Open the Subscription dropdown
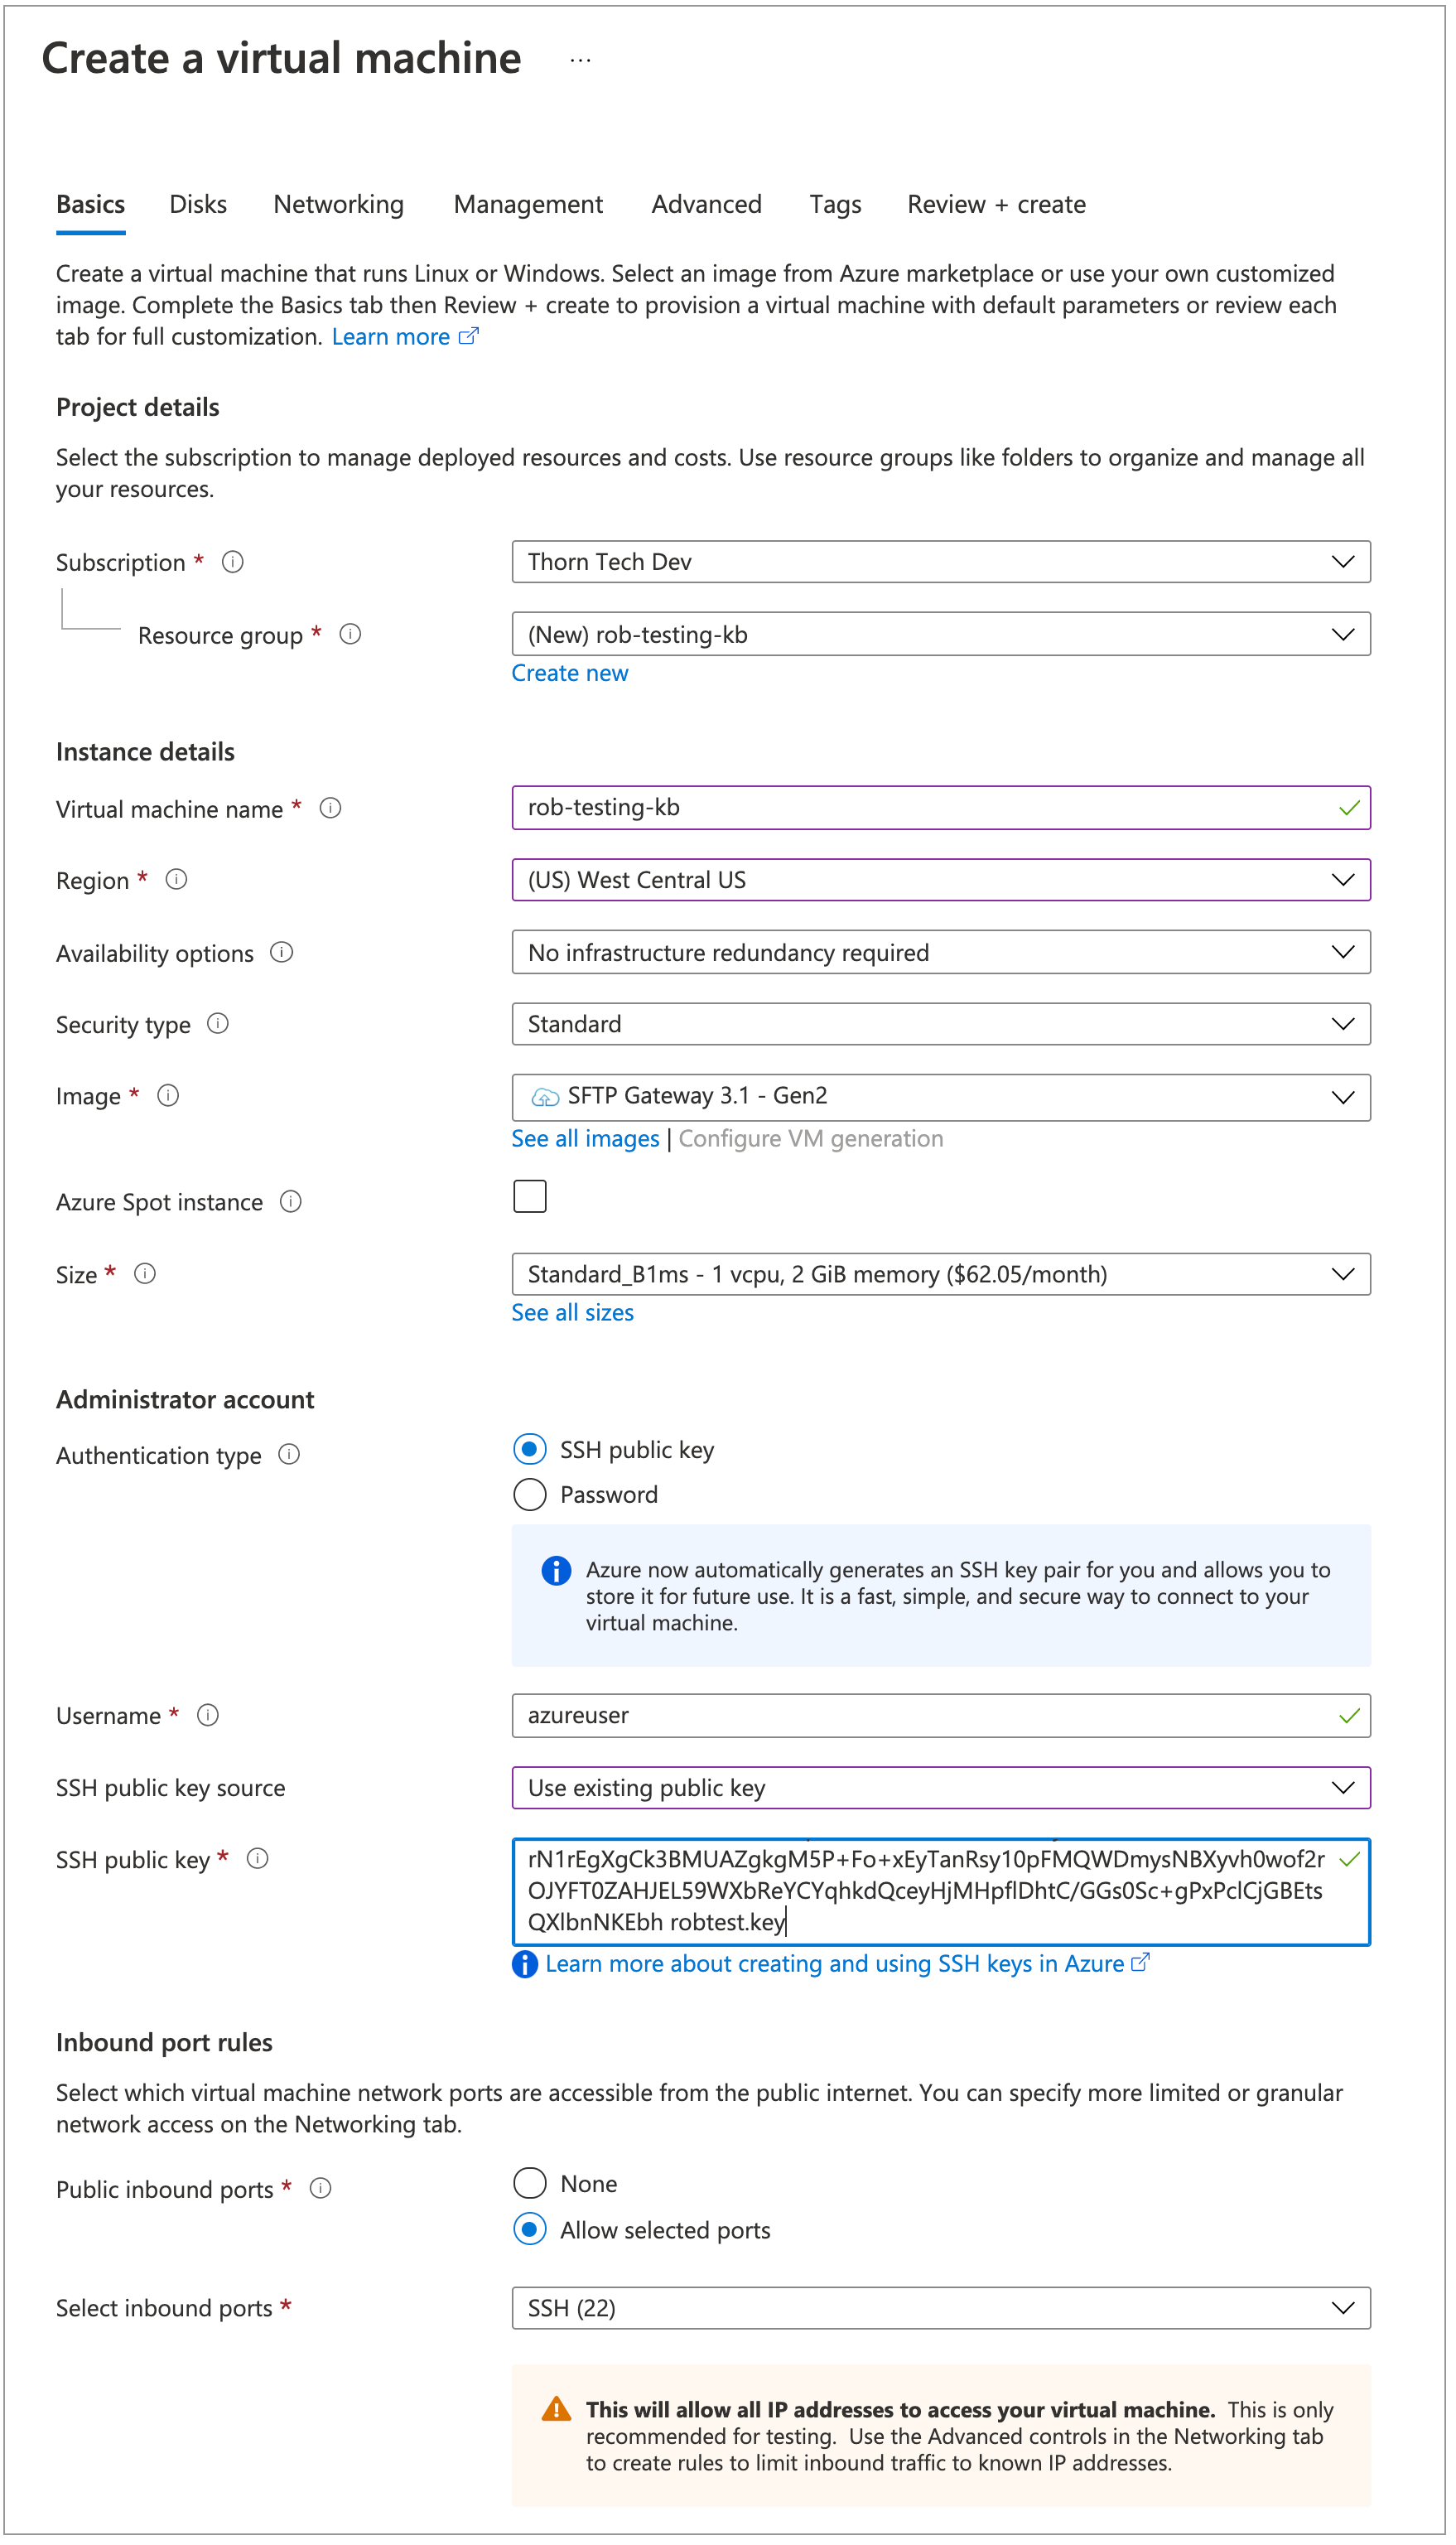The width and height of the screenshot is (1456, 2545). pyautogui.click(x=941, y=562)
